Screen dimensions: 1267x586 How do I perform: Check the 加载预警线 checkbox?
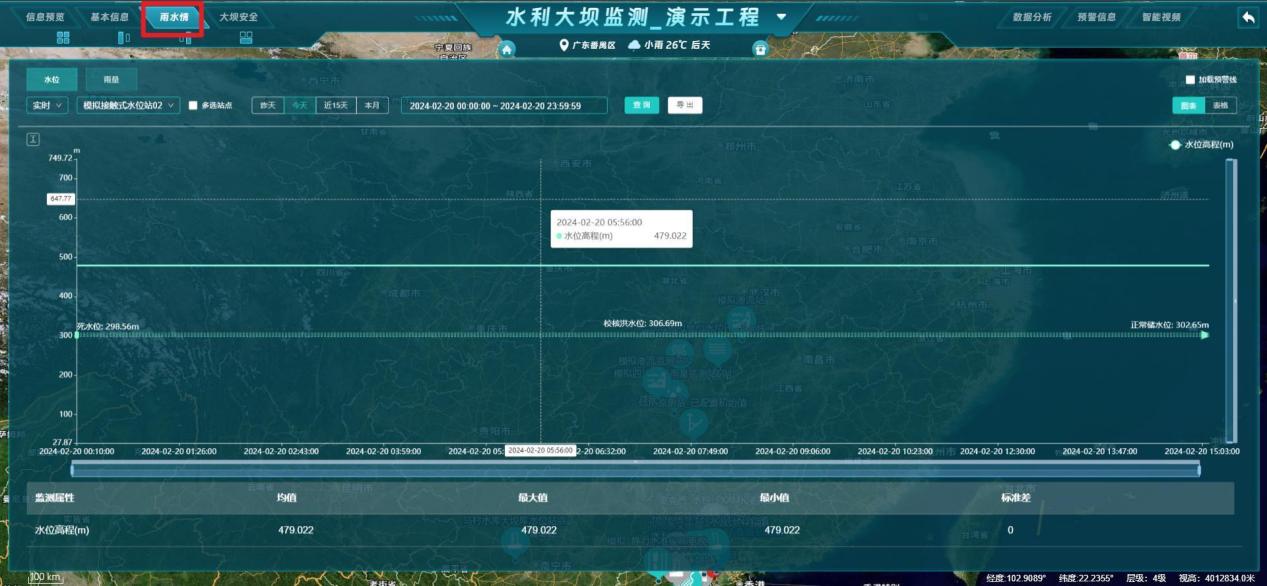[x=1190, y=80]
